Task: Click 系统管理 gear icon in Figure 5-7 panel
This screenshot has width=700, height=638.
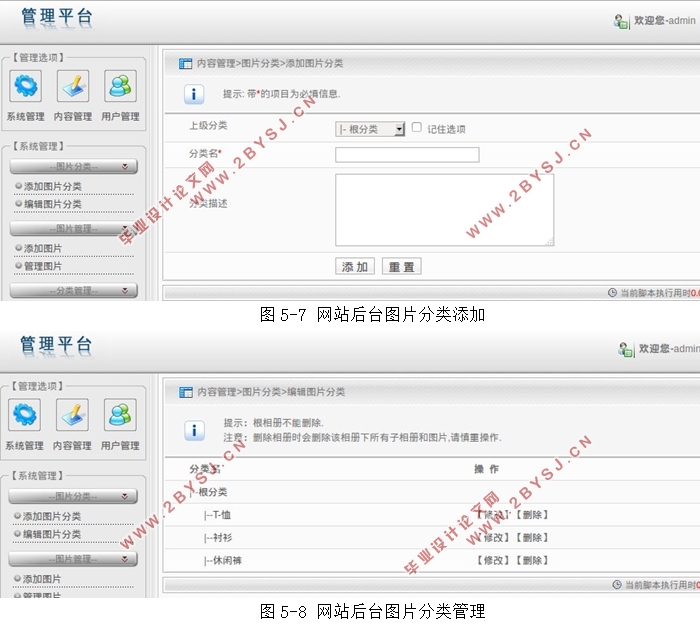Action: (x=25, y=86)
